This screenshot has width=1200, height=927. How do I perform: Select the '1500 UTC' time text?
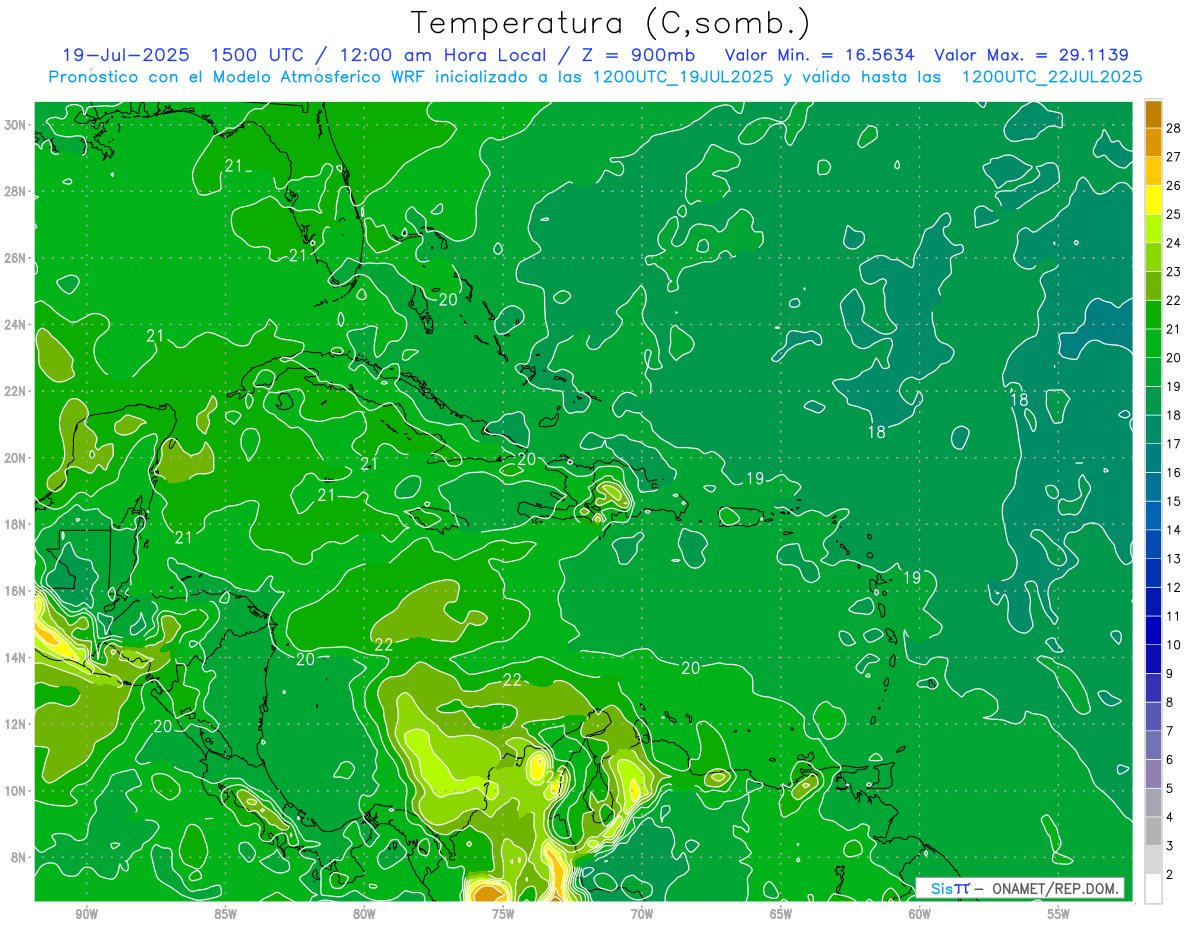(x=258, y=55)
